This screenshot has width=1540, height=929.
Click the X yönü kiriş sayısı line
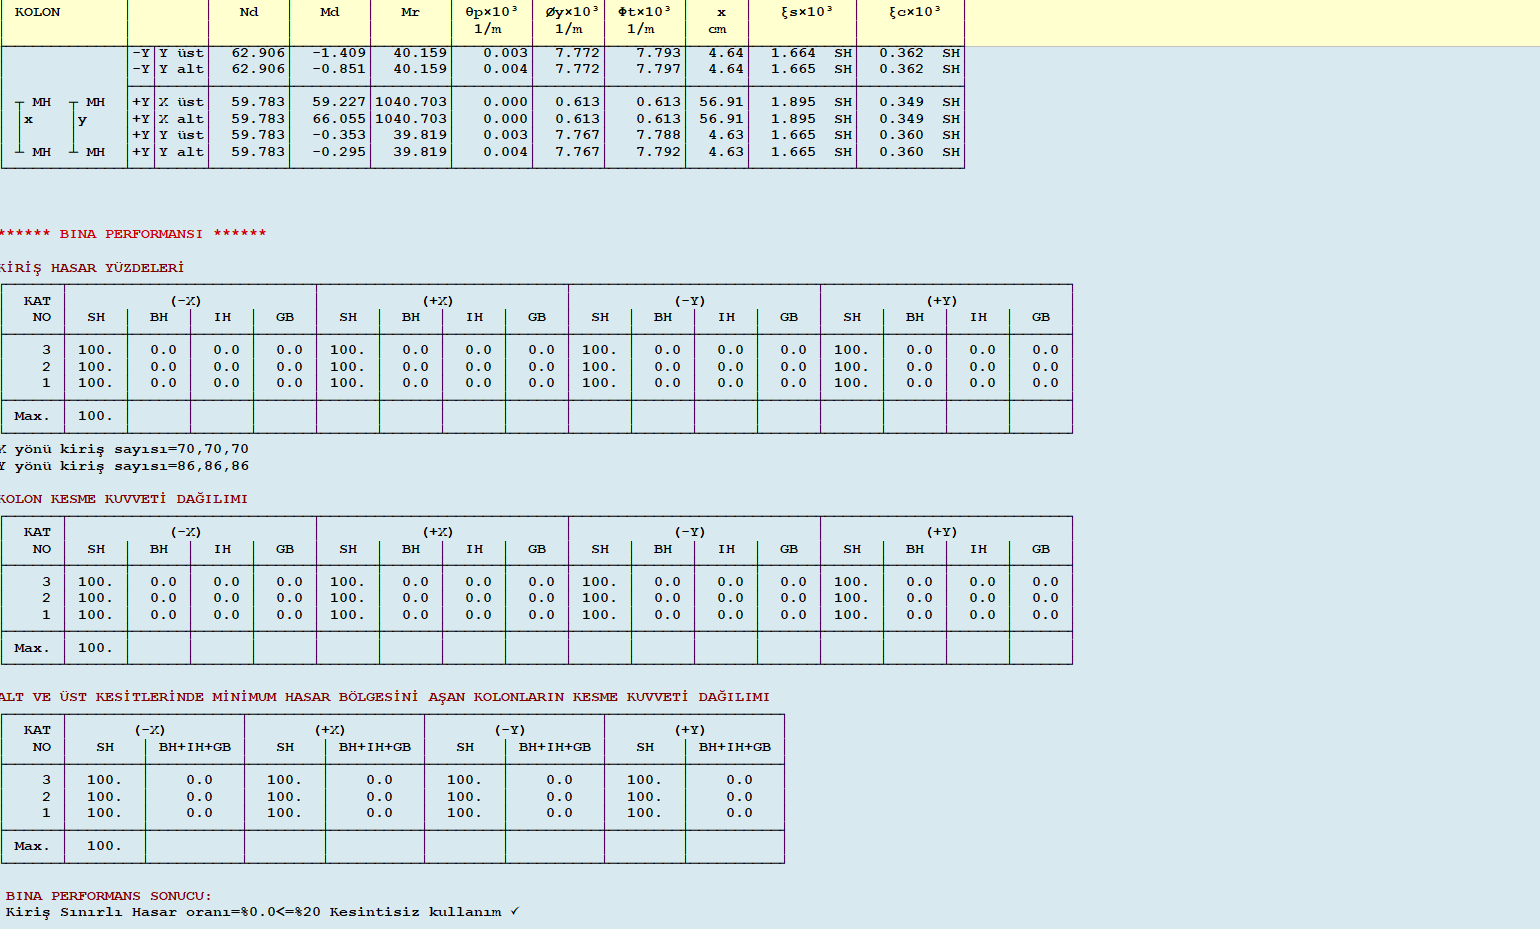pos(125,450)
